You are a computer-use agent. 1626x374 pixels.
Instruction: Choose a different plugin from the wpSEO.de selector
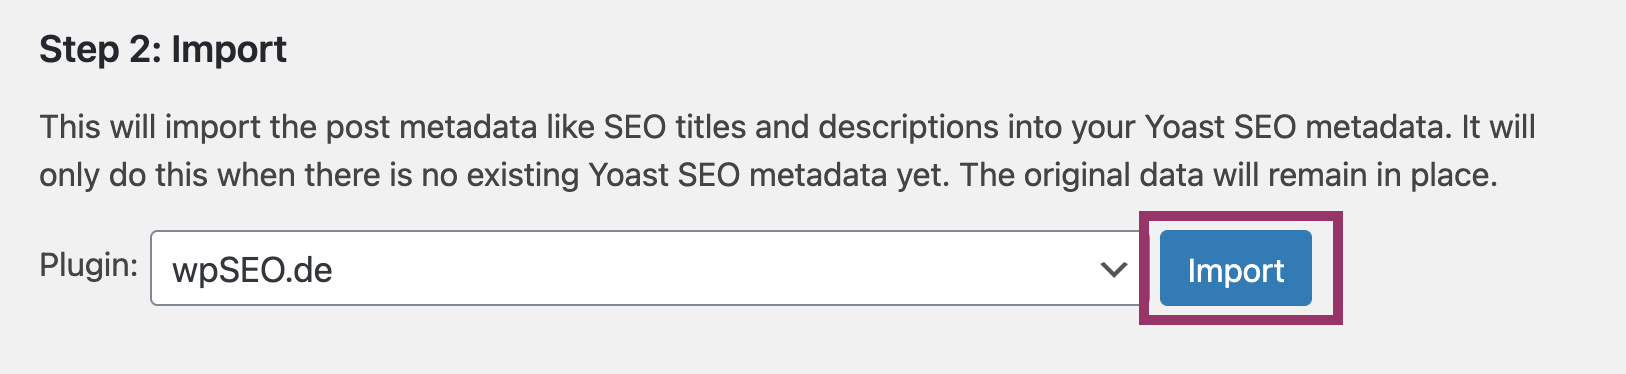[646, 268]
